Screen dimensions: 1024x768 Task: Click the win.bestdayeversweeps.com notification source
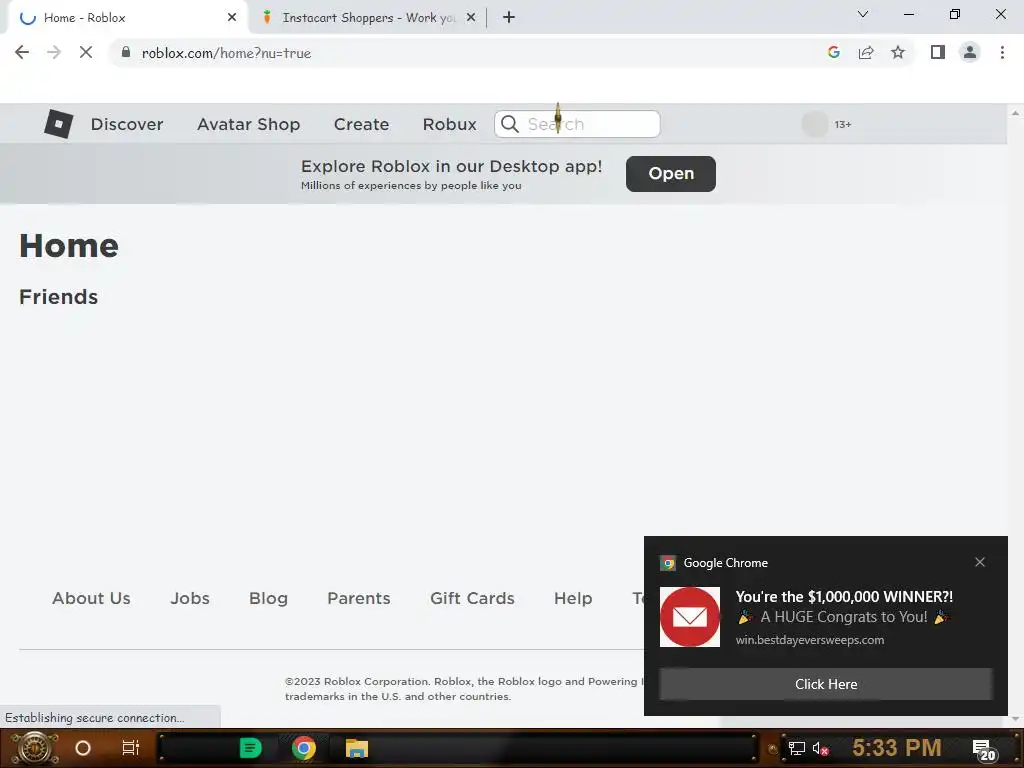[x=810, y=640]
